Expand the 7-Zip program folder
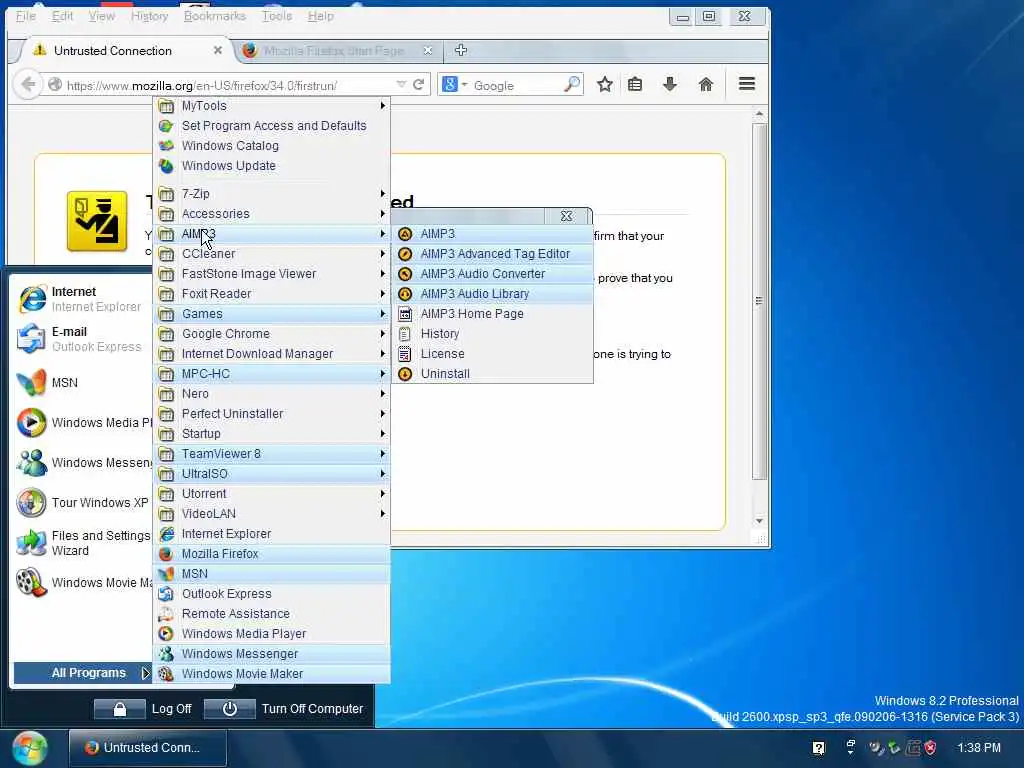Viewport: 1024px width, 768px height. pyautogui.click(x=272, y=194)
